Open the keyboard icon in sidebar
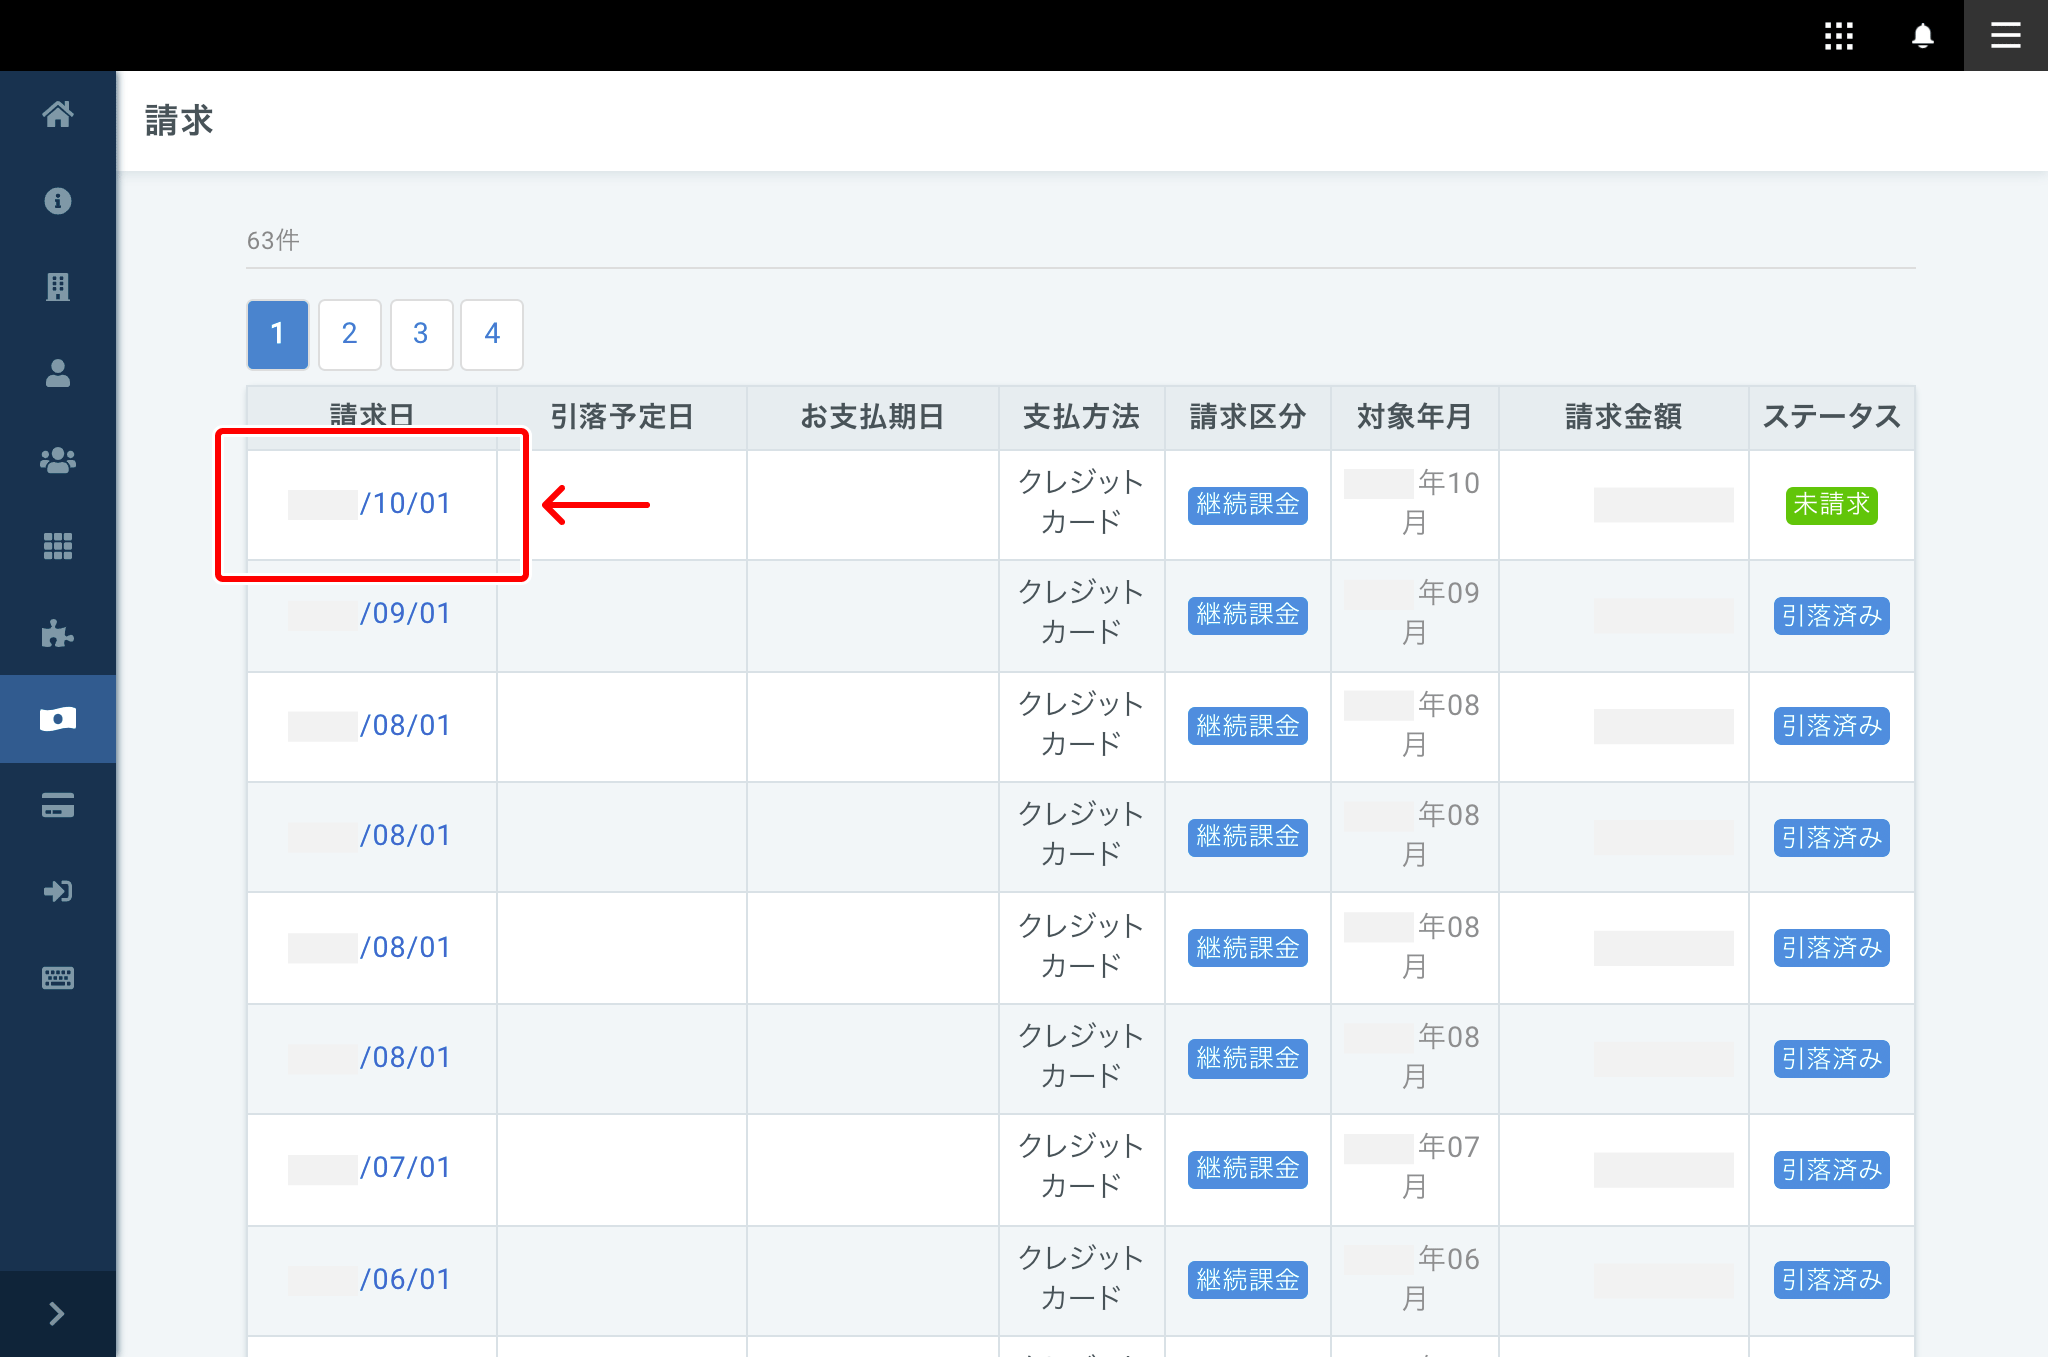 point(58,978)
